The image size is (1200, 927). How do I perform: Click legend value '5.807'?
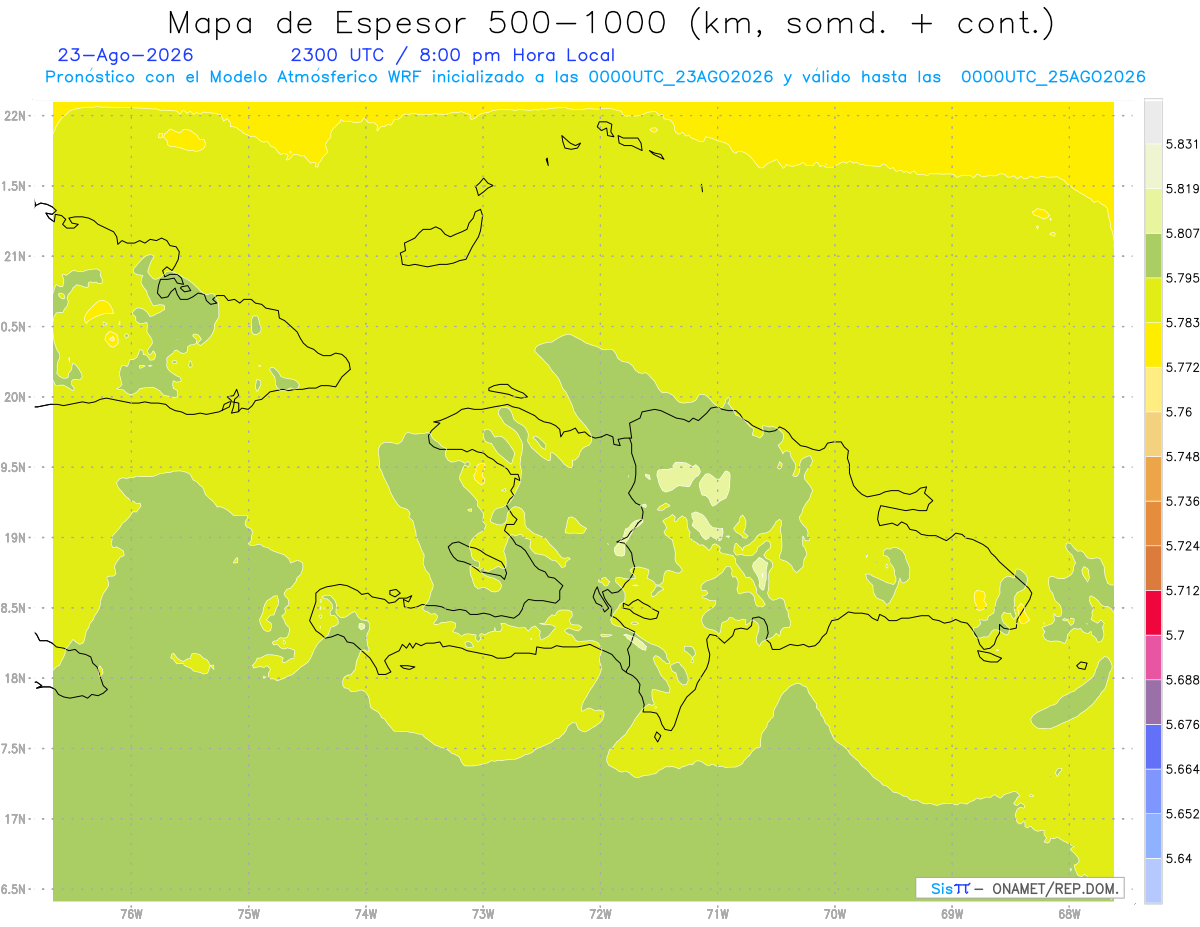[x=1184, y=233]
